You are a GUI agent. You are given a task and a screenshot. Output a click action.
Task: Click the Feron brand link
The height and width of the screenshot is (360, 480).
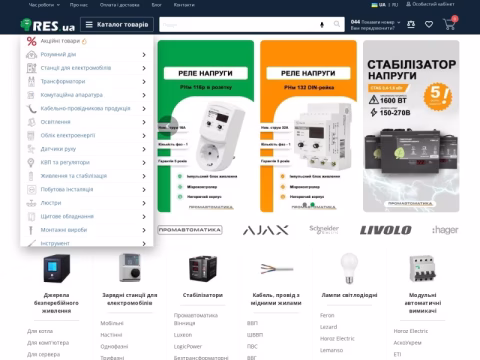click(327, 315)
